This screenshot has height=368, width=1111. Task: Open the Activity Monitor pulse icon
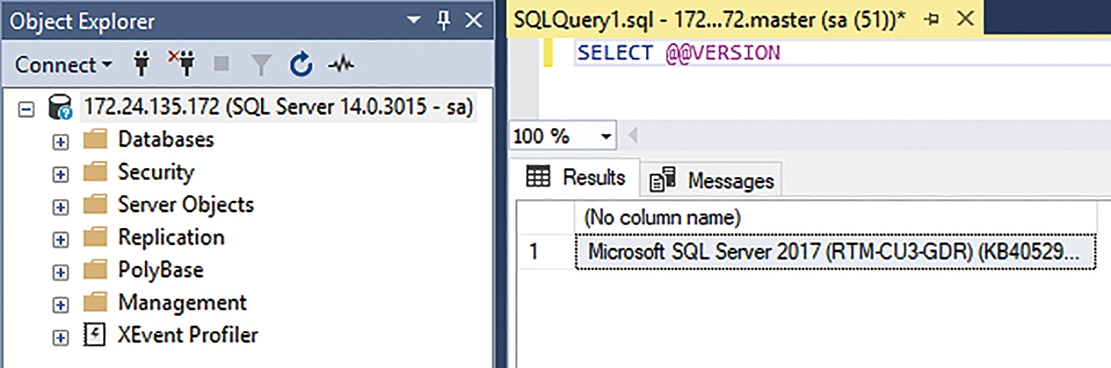click(340, 65)
